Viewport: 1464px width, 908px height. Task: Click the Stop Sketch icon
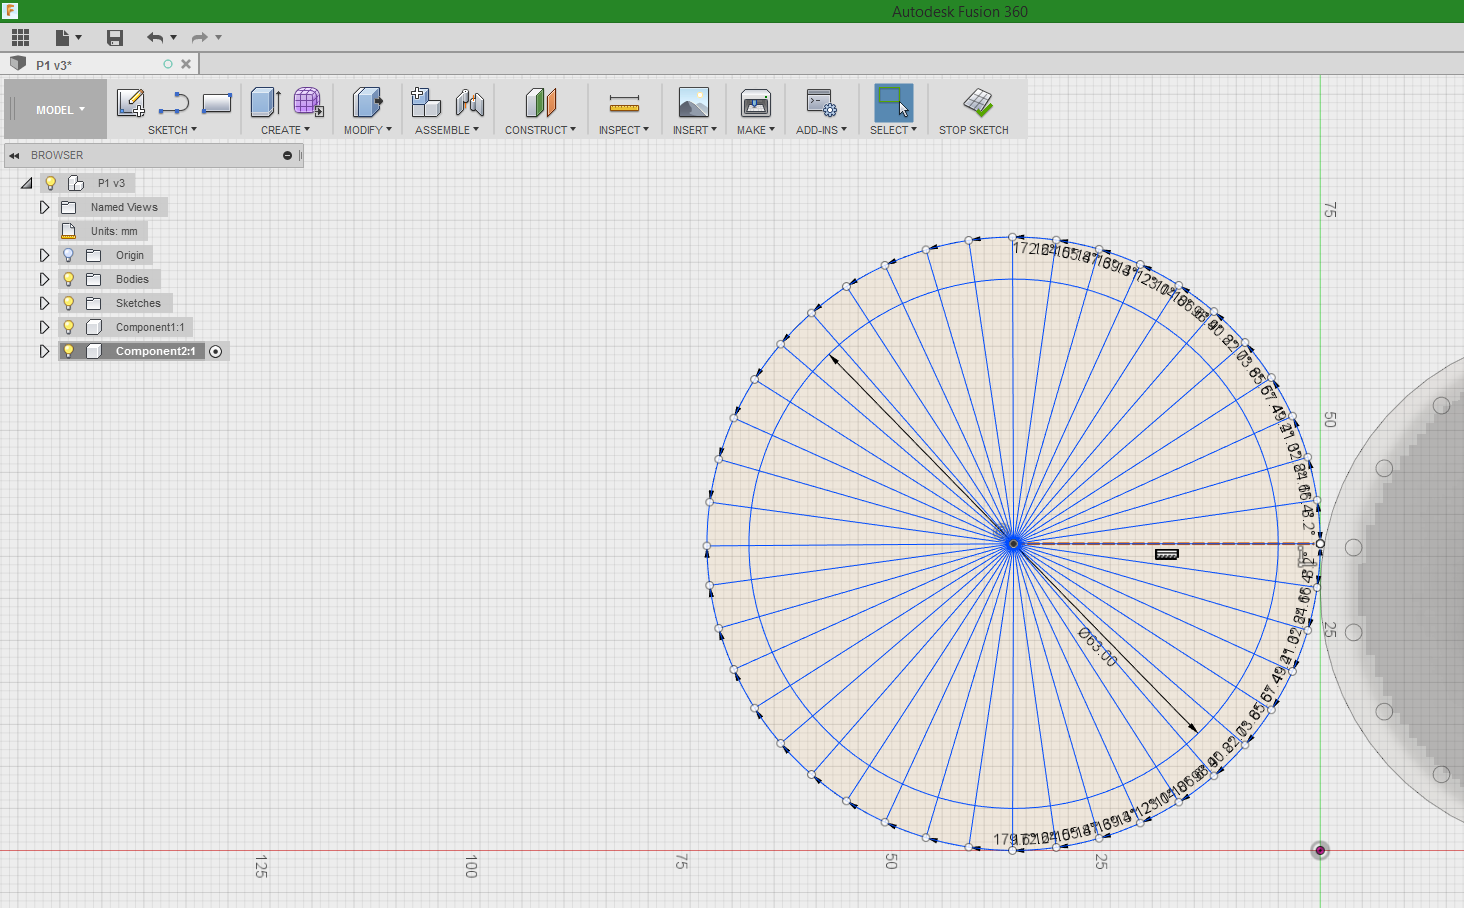pos(978,103)
